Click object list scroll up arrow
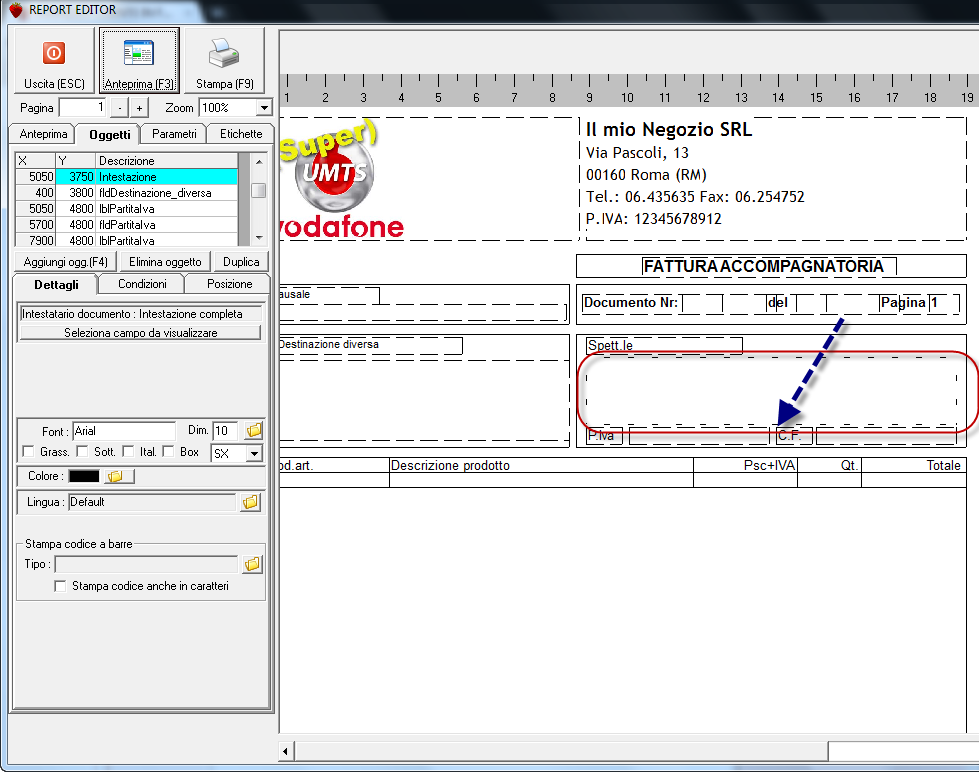 click(259, 161)
